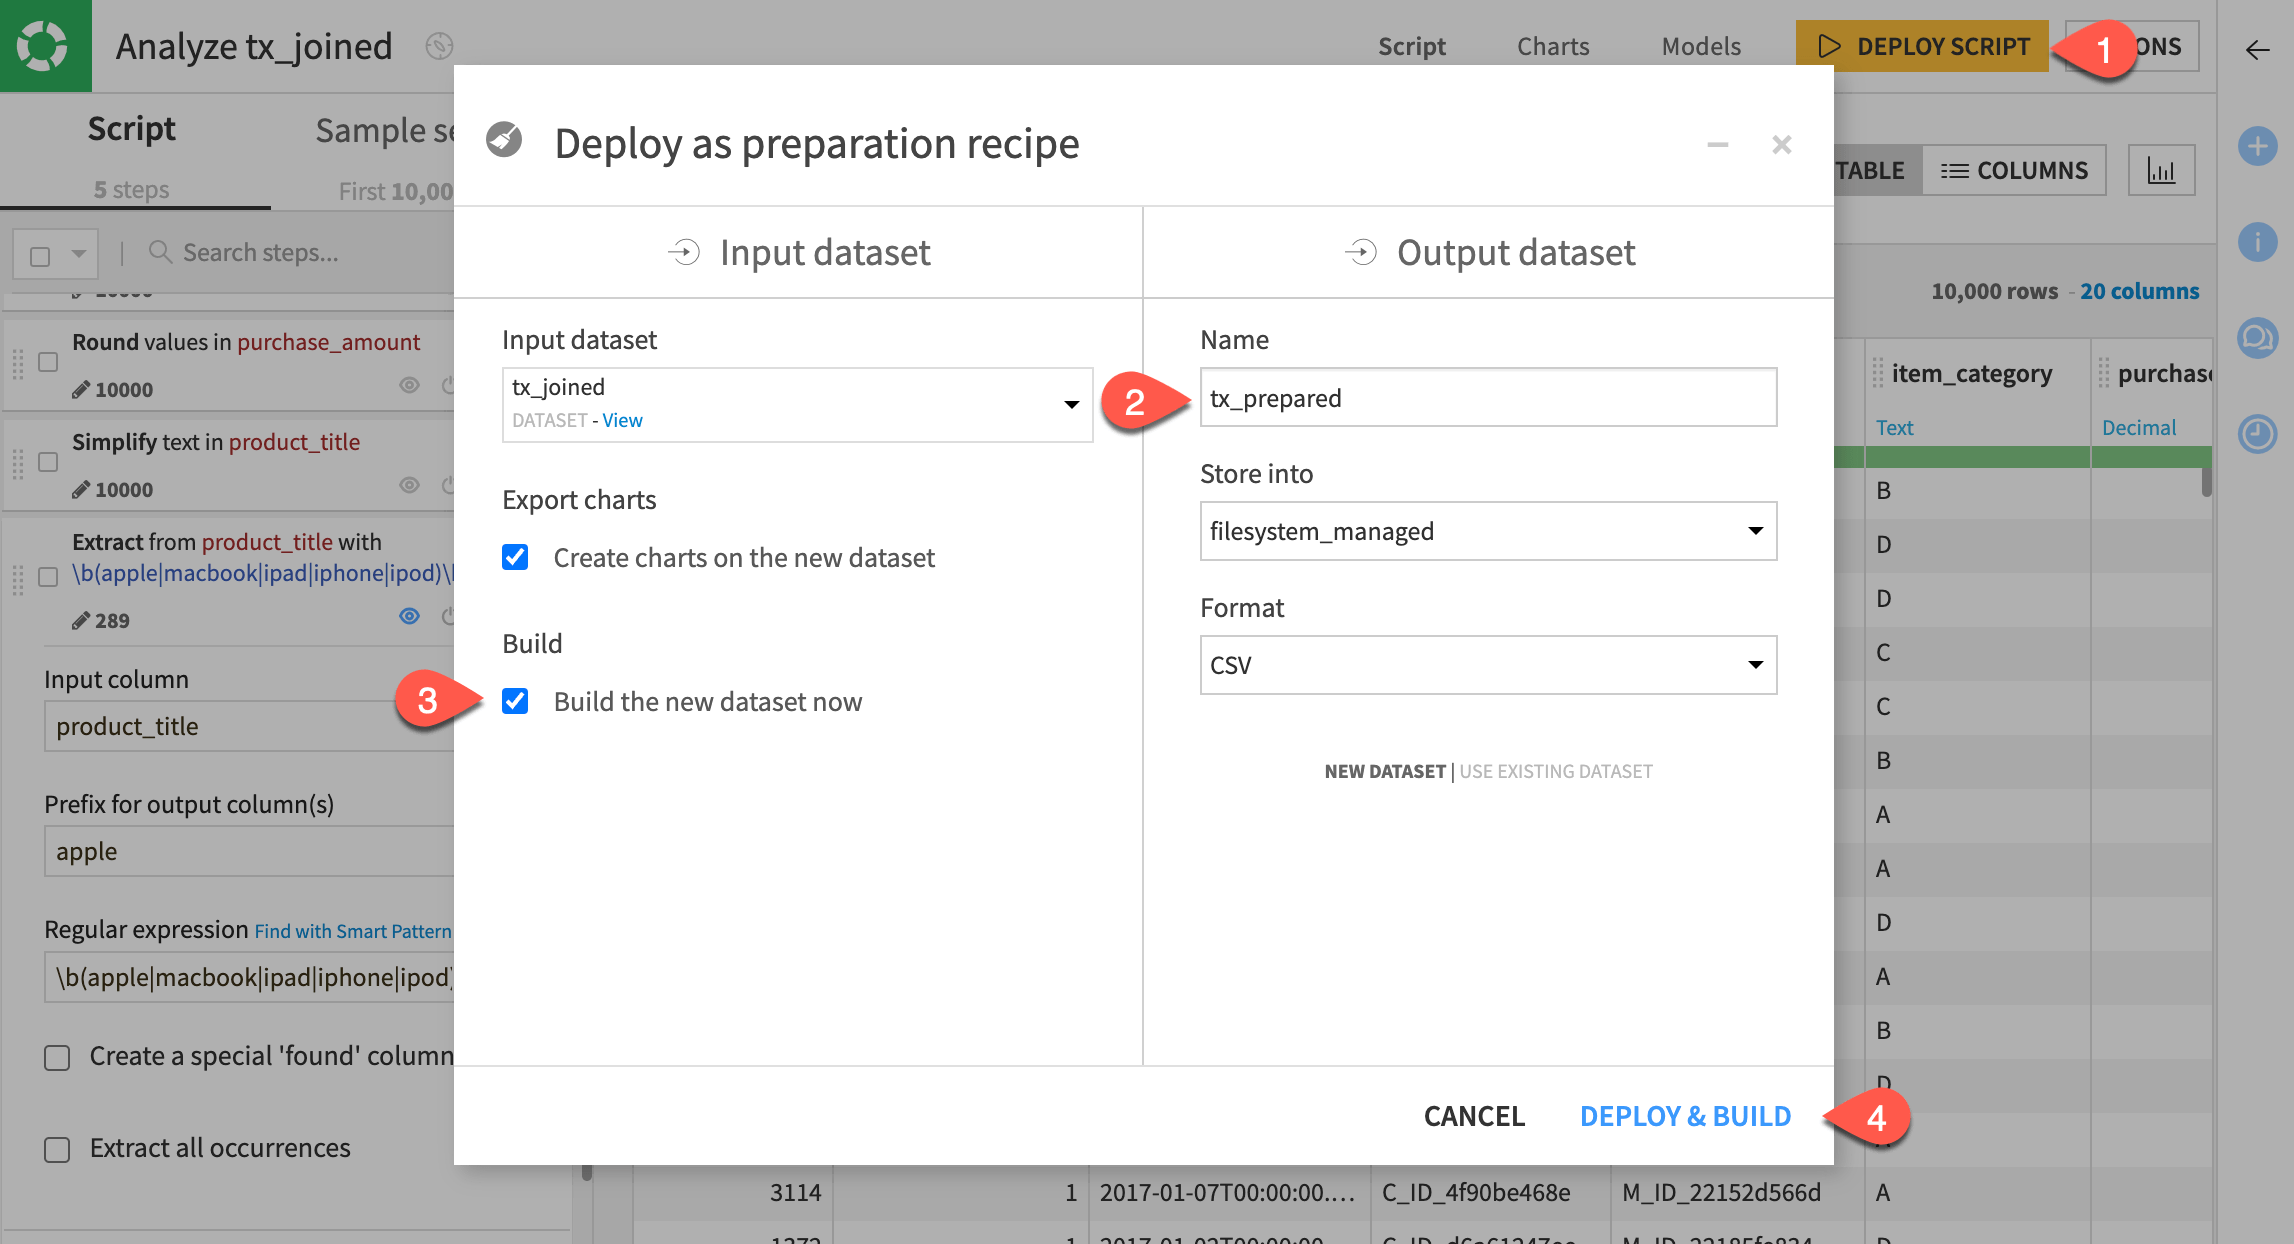Open the info icon in right sidebar
Screen dimensions: 2294x1244
tap(2257, 242)
